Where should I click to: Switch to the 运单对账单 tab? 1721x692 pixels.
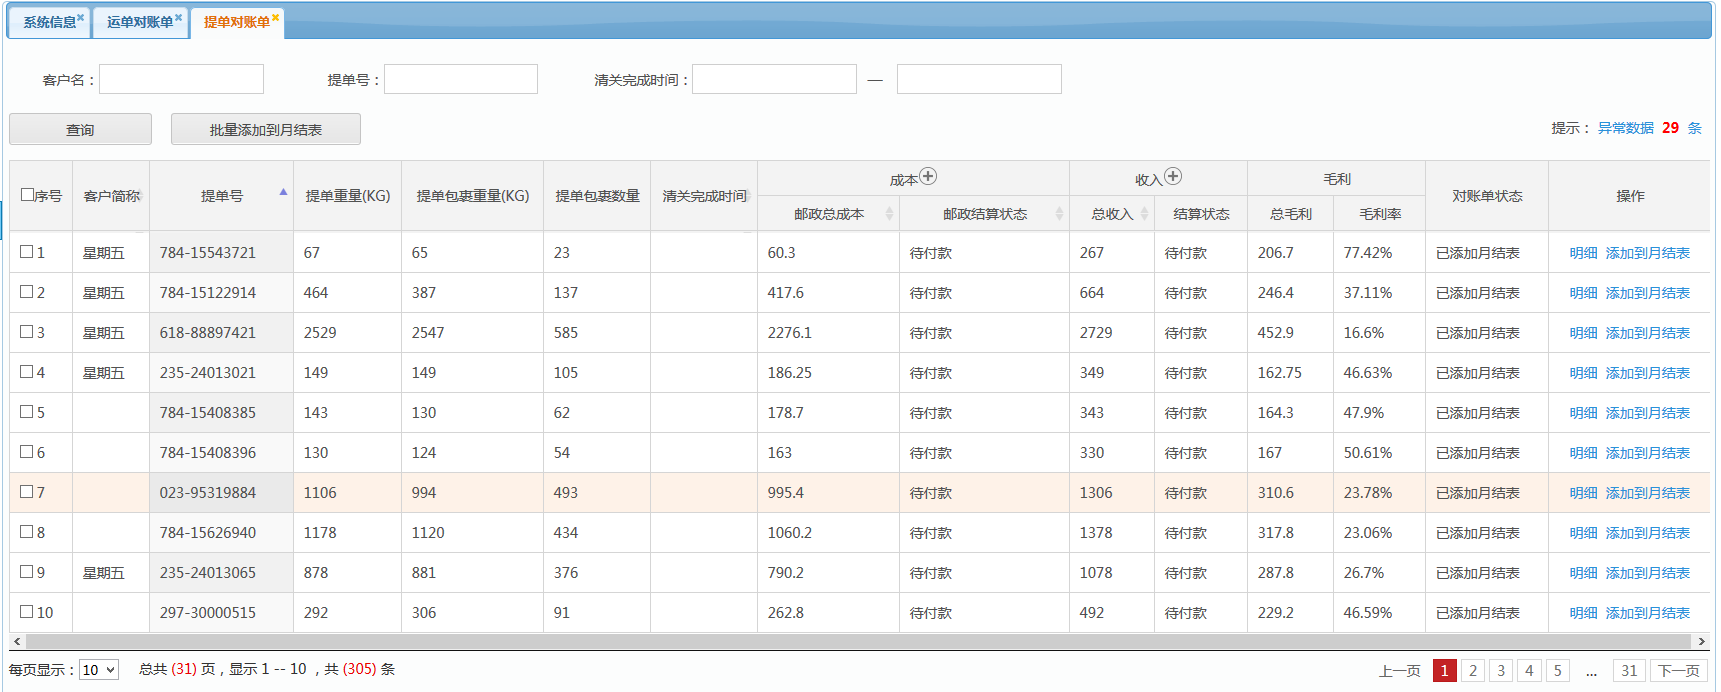[x=140, y=22]
